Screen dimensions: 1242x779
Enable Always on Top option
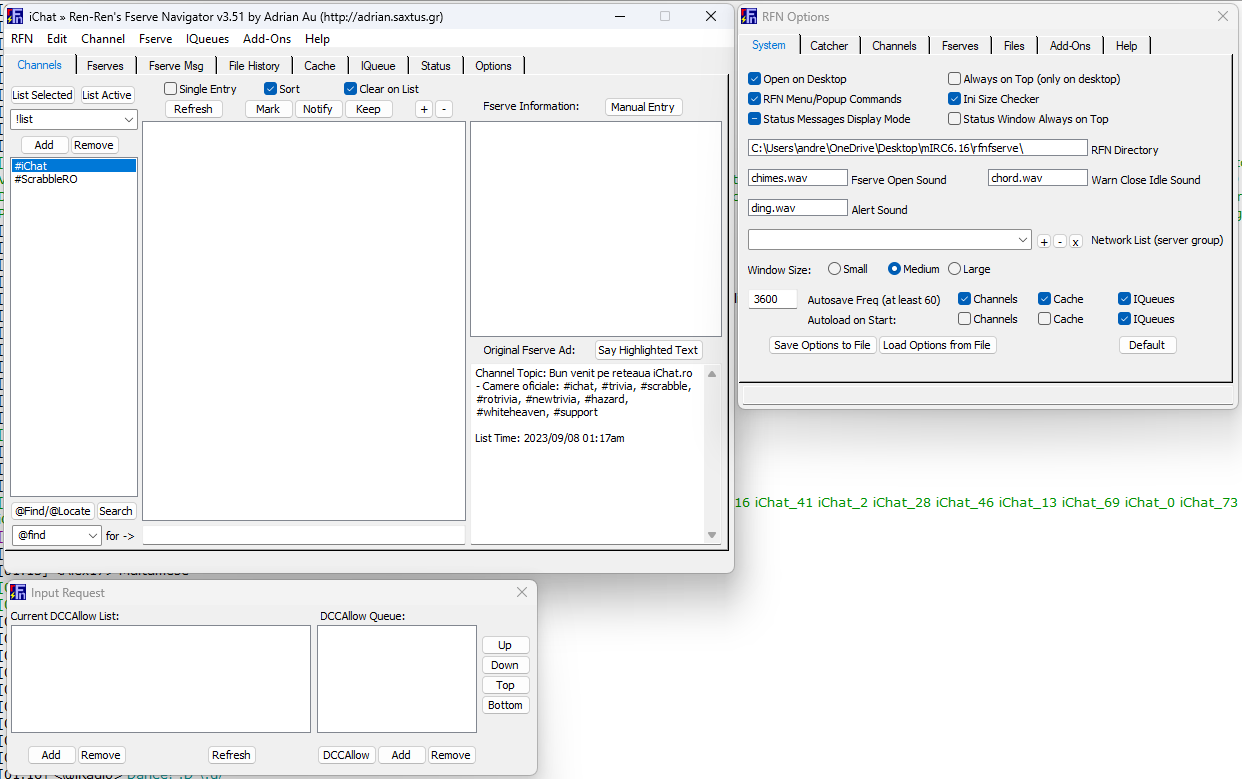point(955,79)
